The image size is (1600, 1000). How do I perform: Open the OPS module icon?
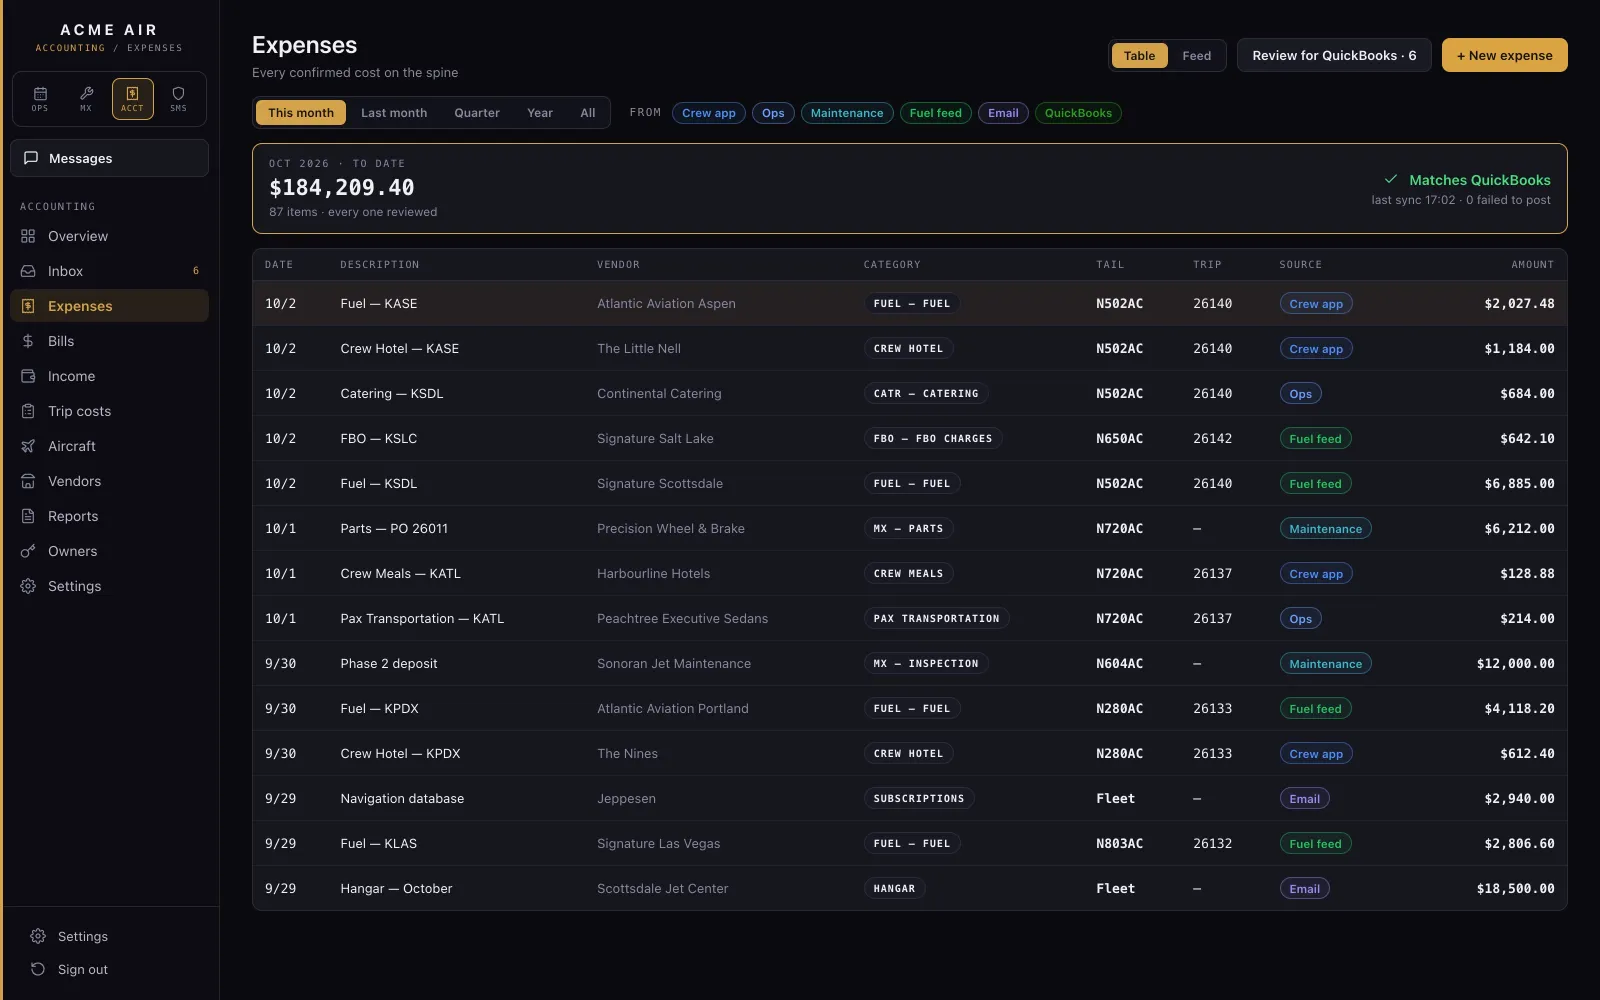(x=40, y=99)
